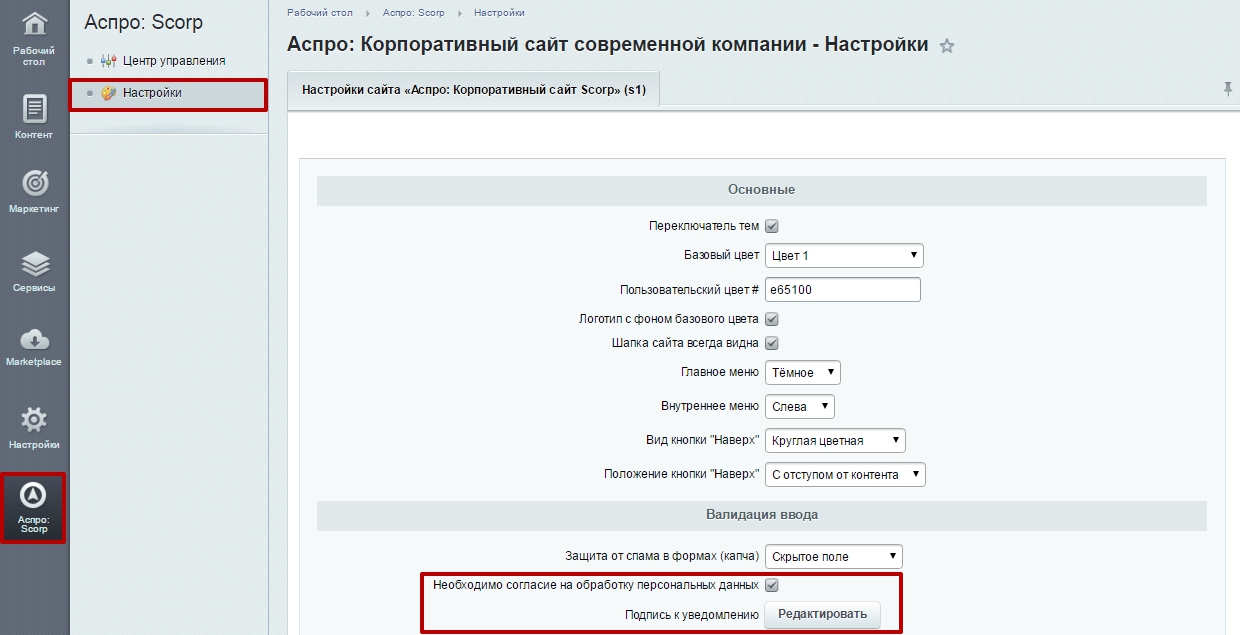Click Рабочий стол breadcrumb link
Image resolution: width=1240 pixels, height=635 pixels.
pyautogui.click(x=319, y=13)
